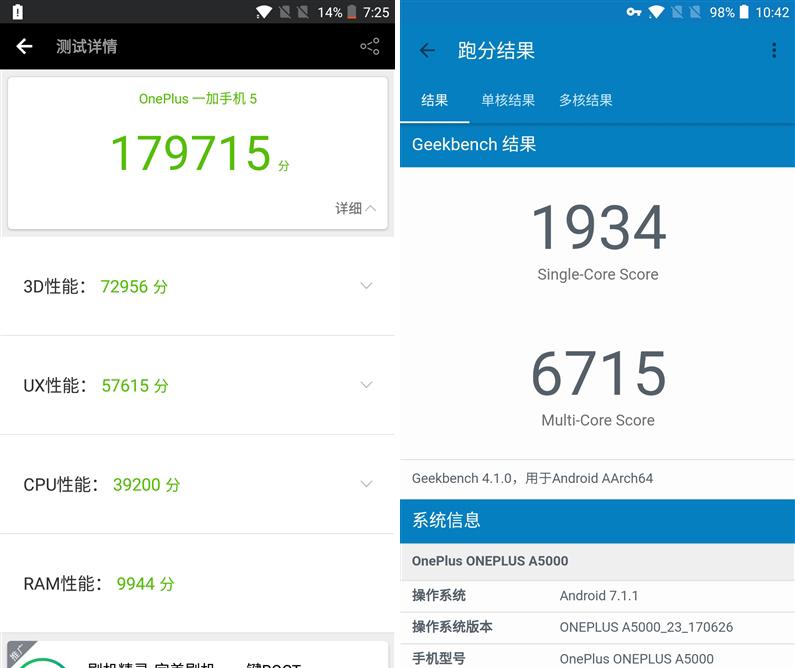The height and width of the screenshot is (668, 795).
Task: Tap the 手机型号 row
Action: point(597,657)
